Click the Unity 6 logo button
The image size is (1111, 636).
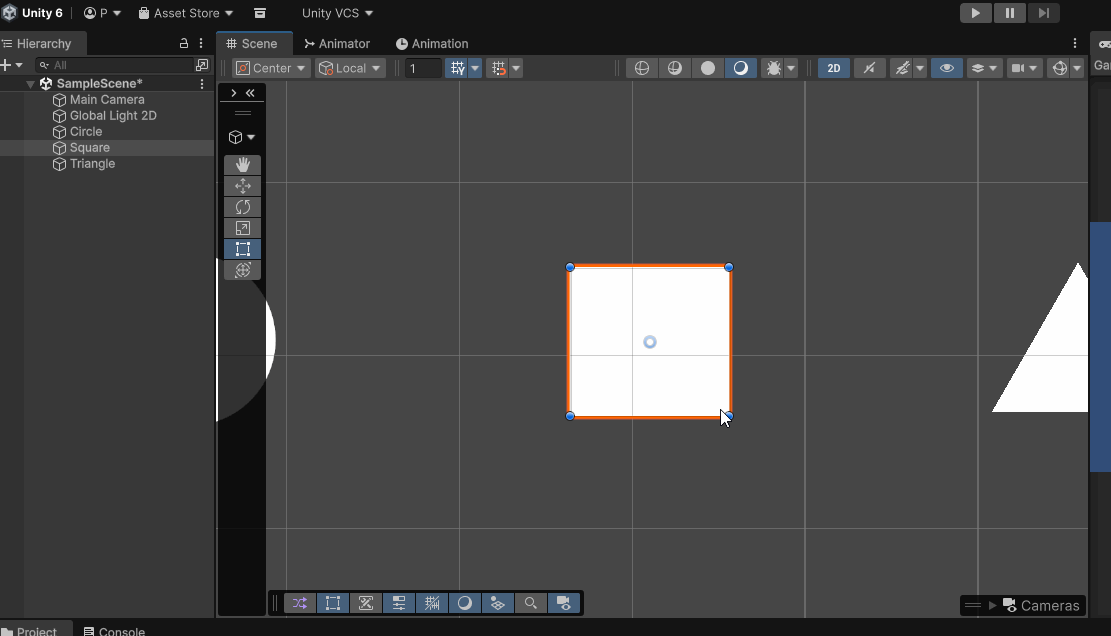click(x=33, y=13)
